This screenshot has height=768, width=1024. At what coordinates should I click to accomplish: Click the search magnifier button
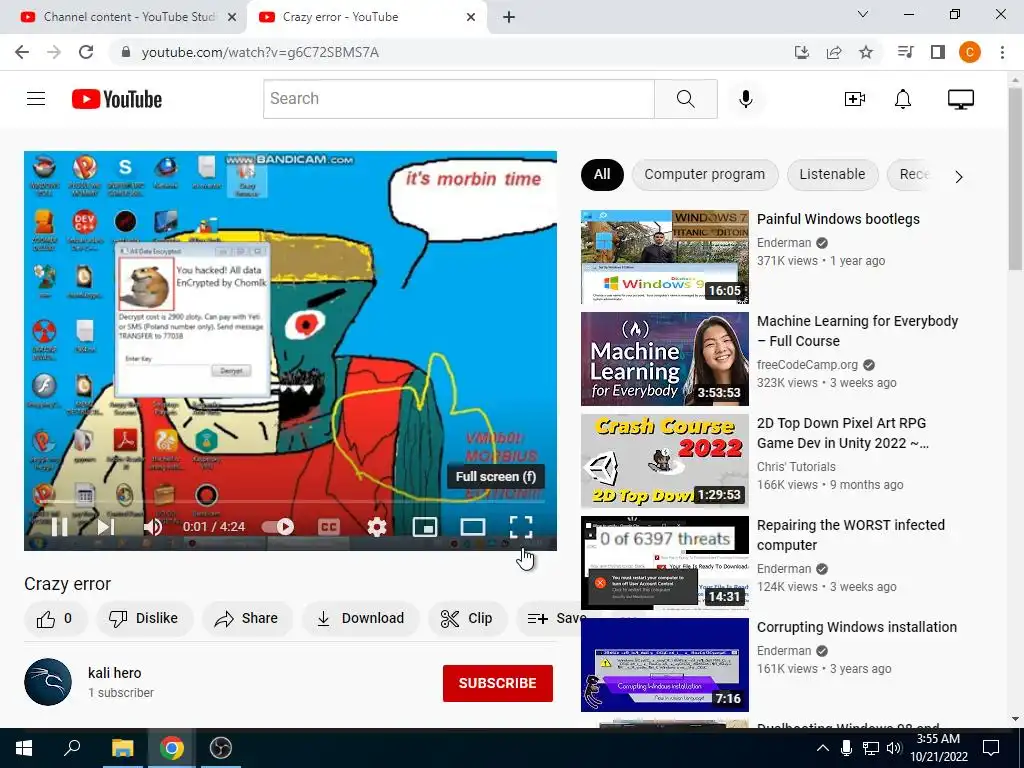pyautogui.click(x=686, y=99)
